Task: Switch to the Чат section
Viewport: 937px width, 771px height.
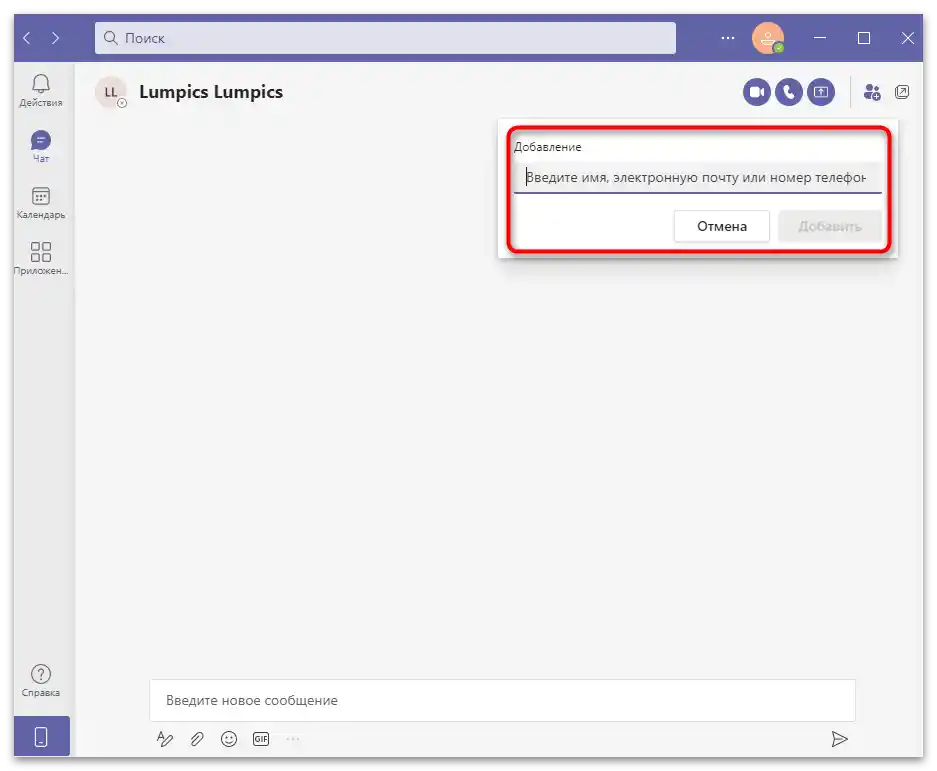Action: tap(41, 146)
